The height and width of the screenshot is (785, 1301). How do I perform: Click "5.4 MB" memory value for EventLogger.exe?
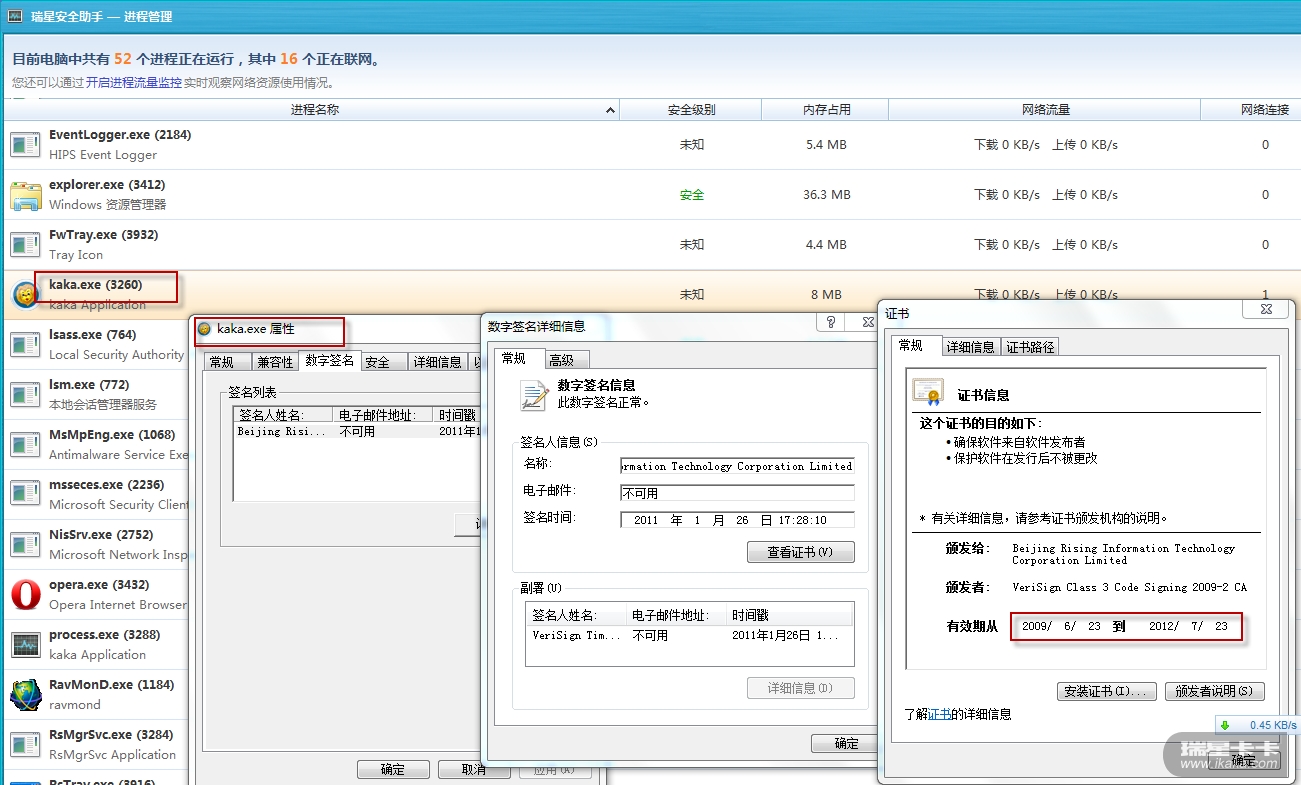click(826, 145)
